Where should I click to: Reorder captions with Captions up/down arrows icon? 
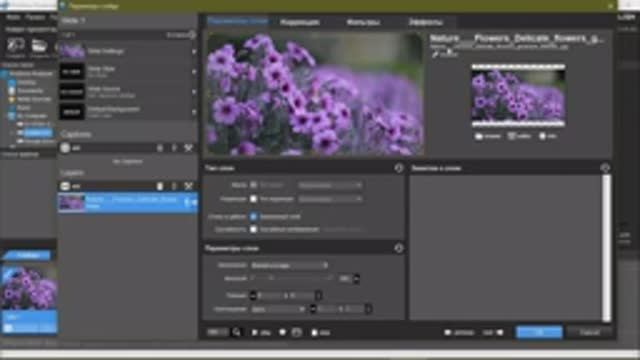click(x=174, y=148)
